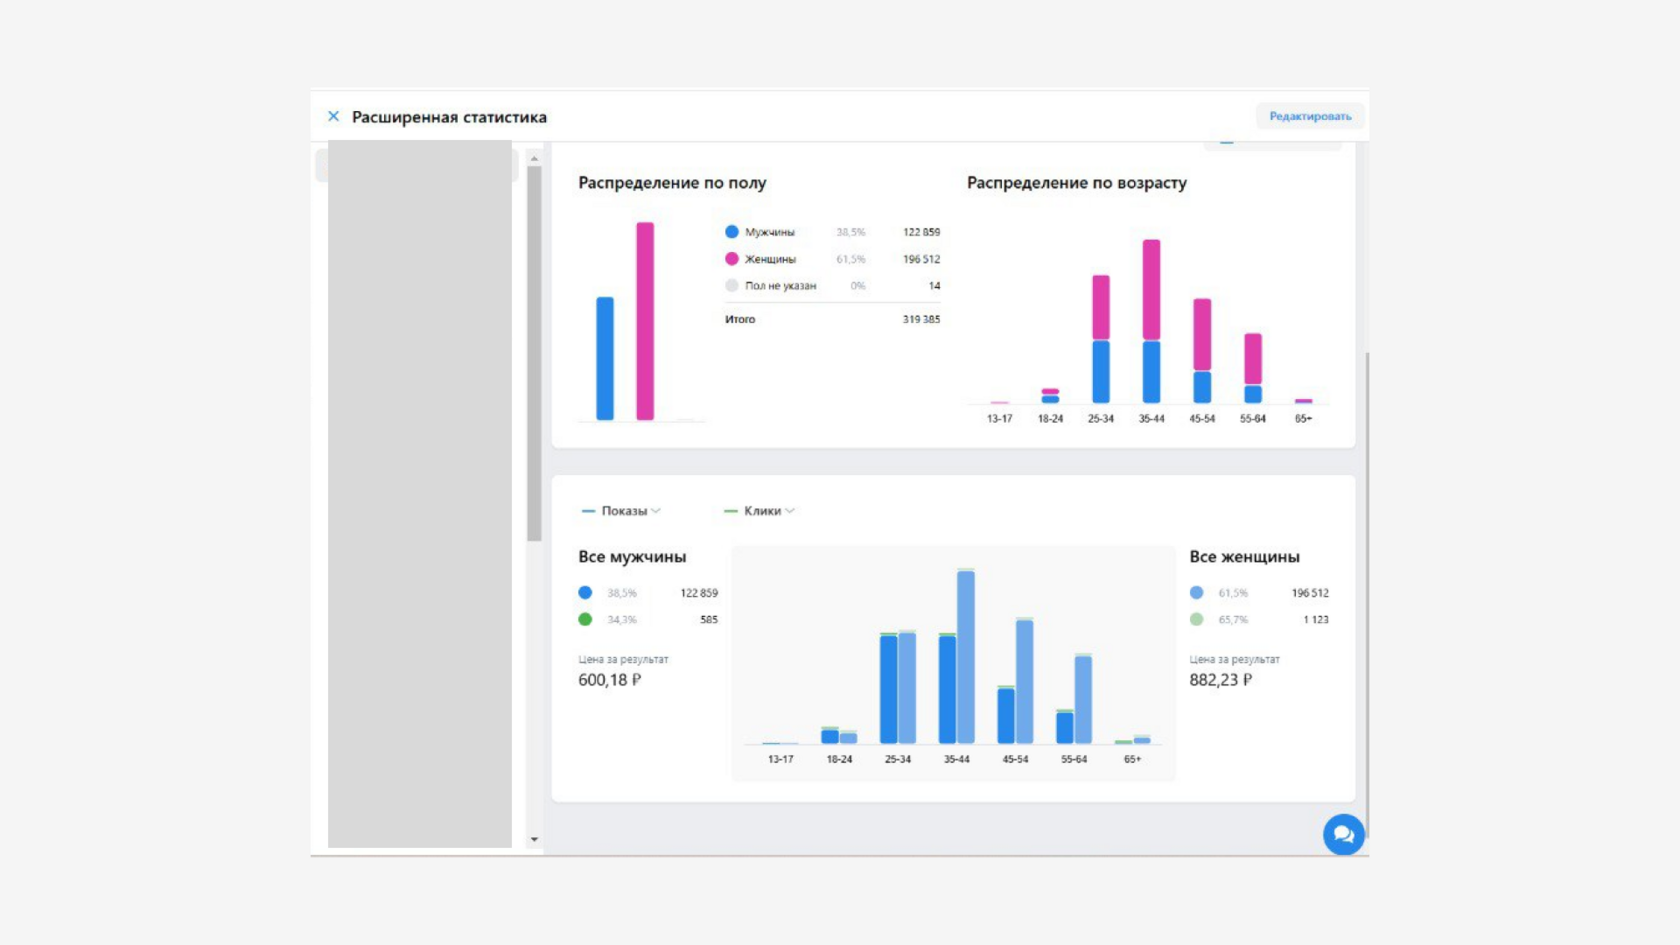This screenshot has height=945, width=1680.
Task: Close the Расширенная статистика panel with X
Action: [333, 116]
